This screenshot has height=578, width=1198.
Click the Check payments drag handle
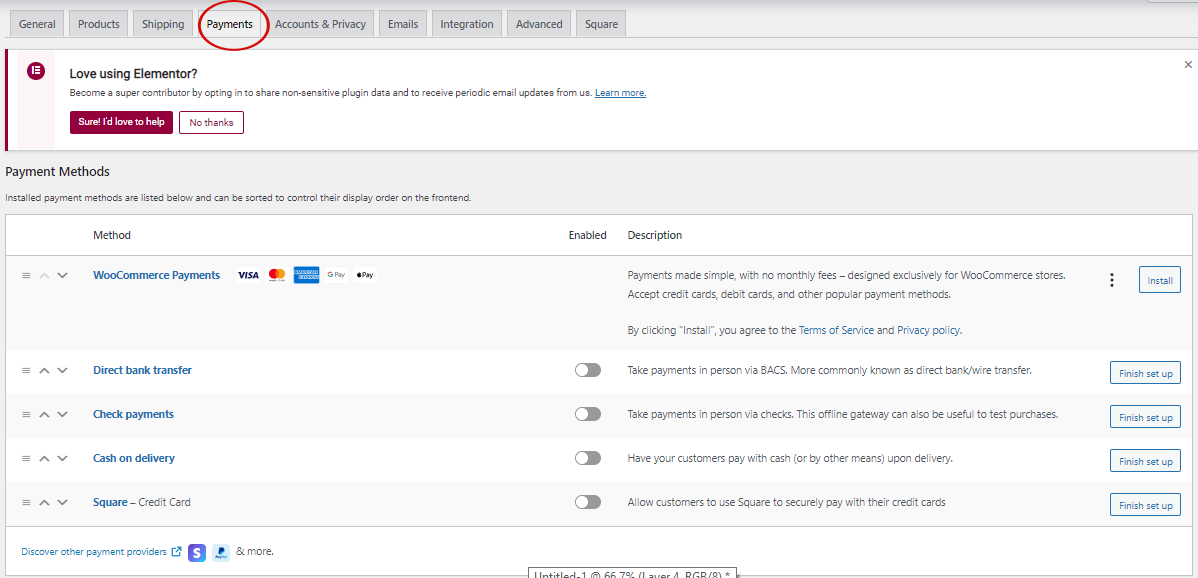point(26,415)
